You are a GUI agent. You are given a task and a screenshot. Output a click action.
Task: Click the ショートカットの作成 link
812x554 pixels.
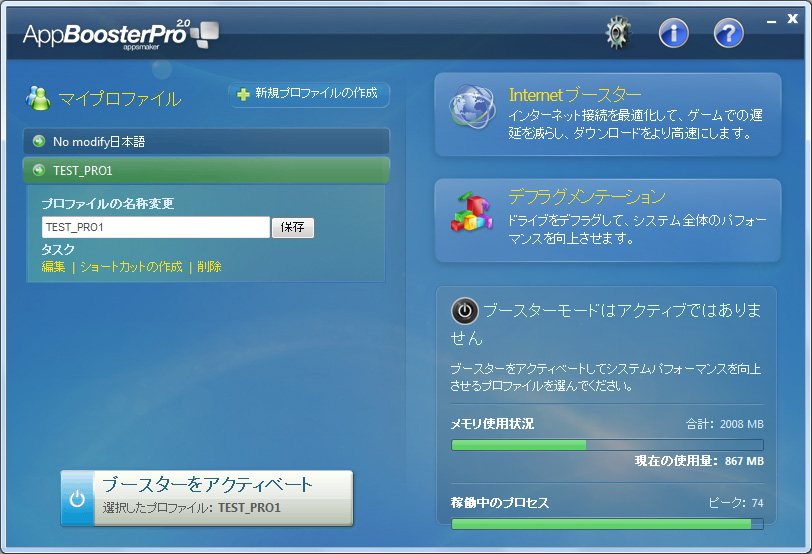[131, 267]
